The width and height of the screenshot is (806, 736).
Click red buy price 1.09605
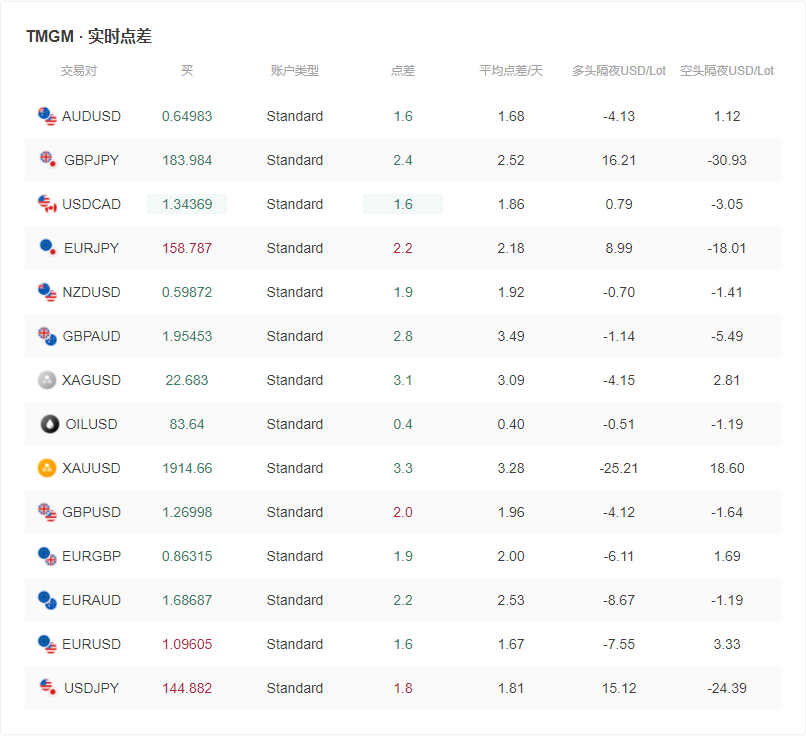click(x=187, y=644)
